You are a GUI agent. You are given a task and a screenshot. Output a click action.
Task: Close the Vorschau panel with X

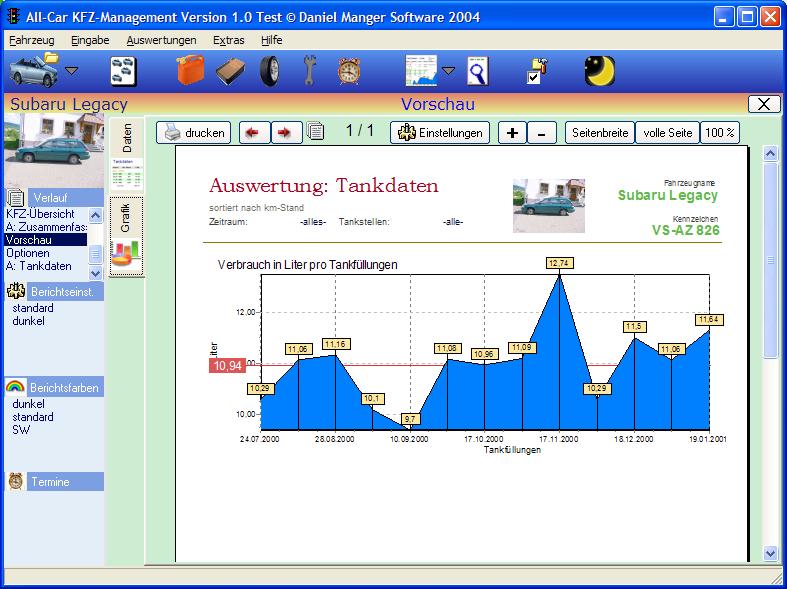[764, 104]
